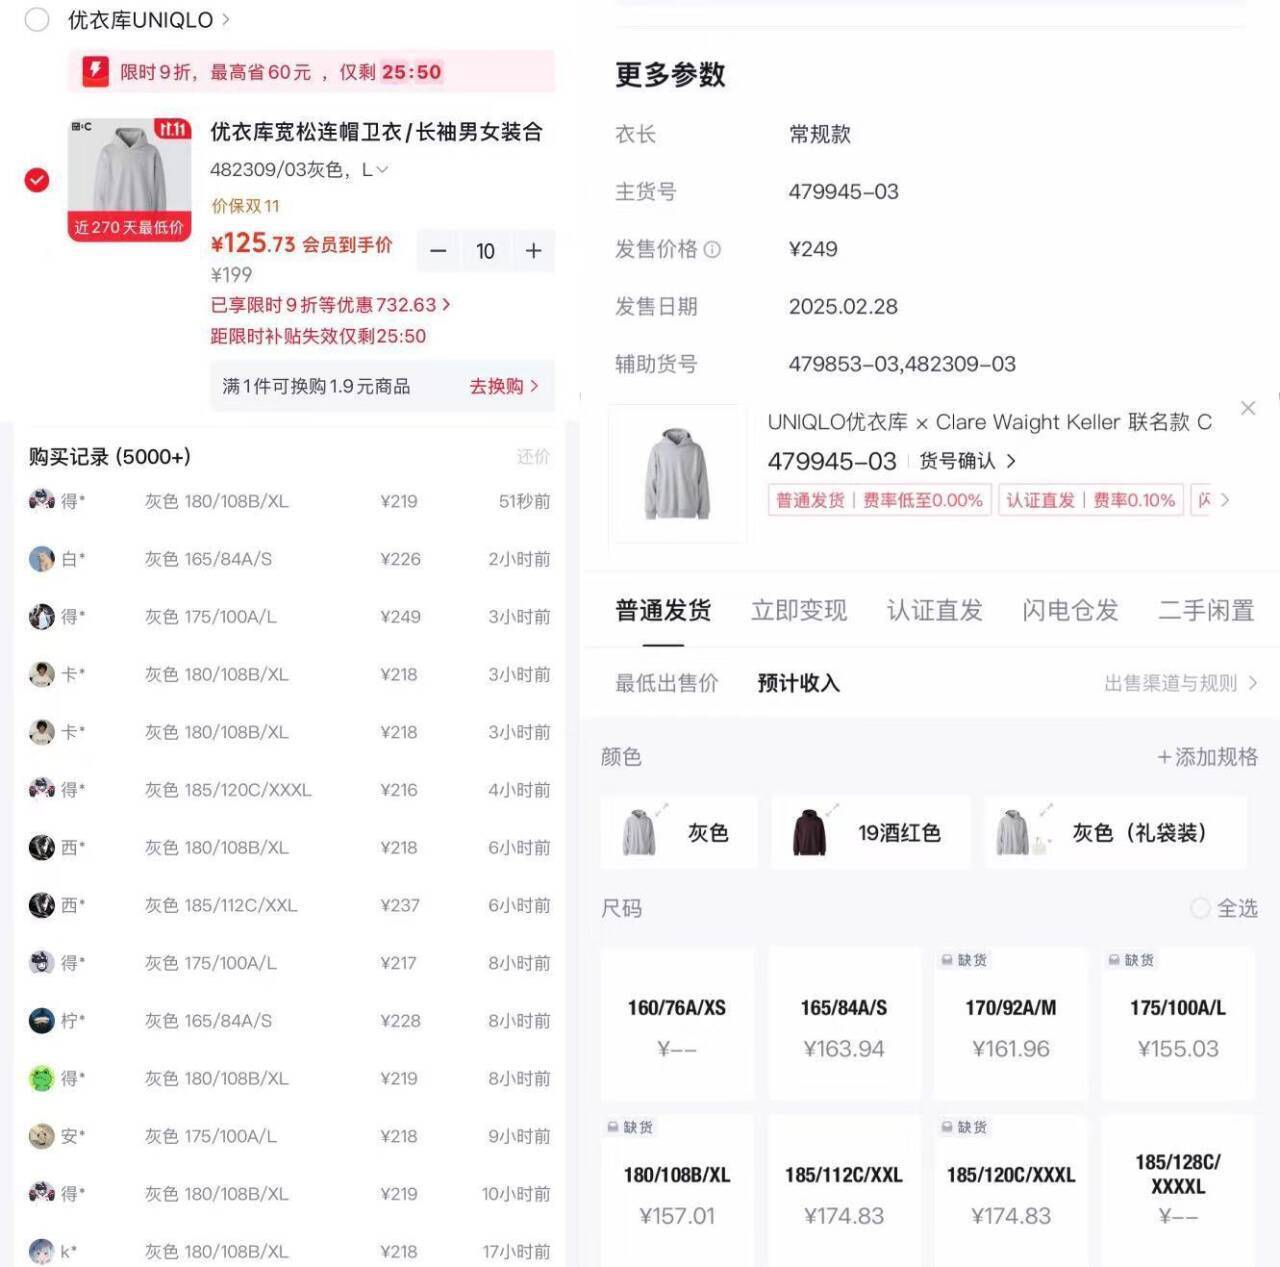Select size 185/112C/XXL priced ¥174.83
1280x1267 pixels.
coord(844,1191)
